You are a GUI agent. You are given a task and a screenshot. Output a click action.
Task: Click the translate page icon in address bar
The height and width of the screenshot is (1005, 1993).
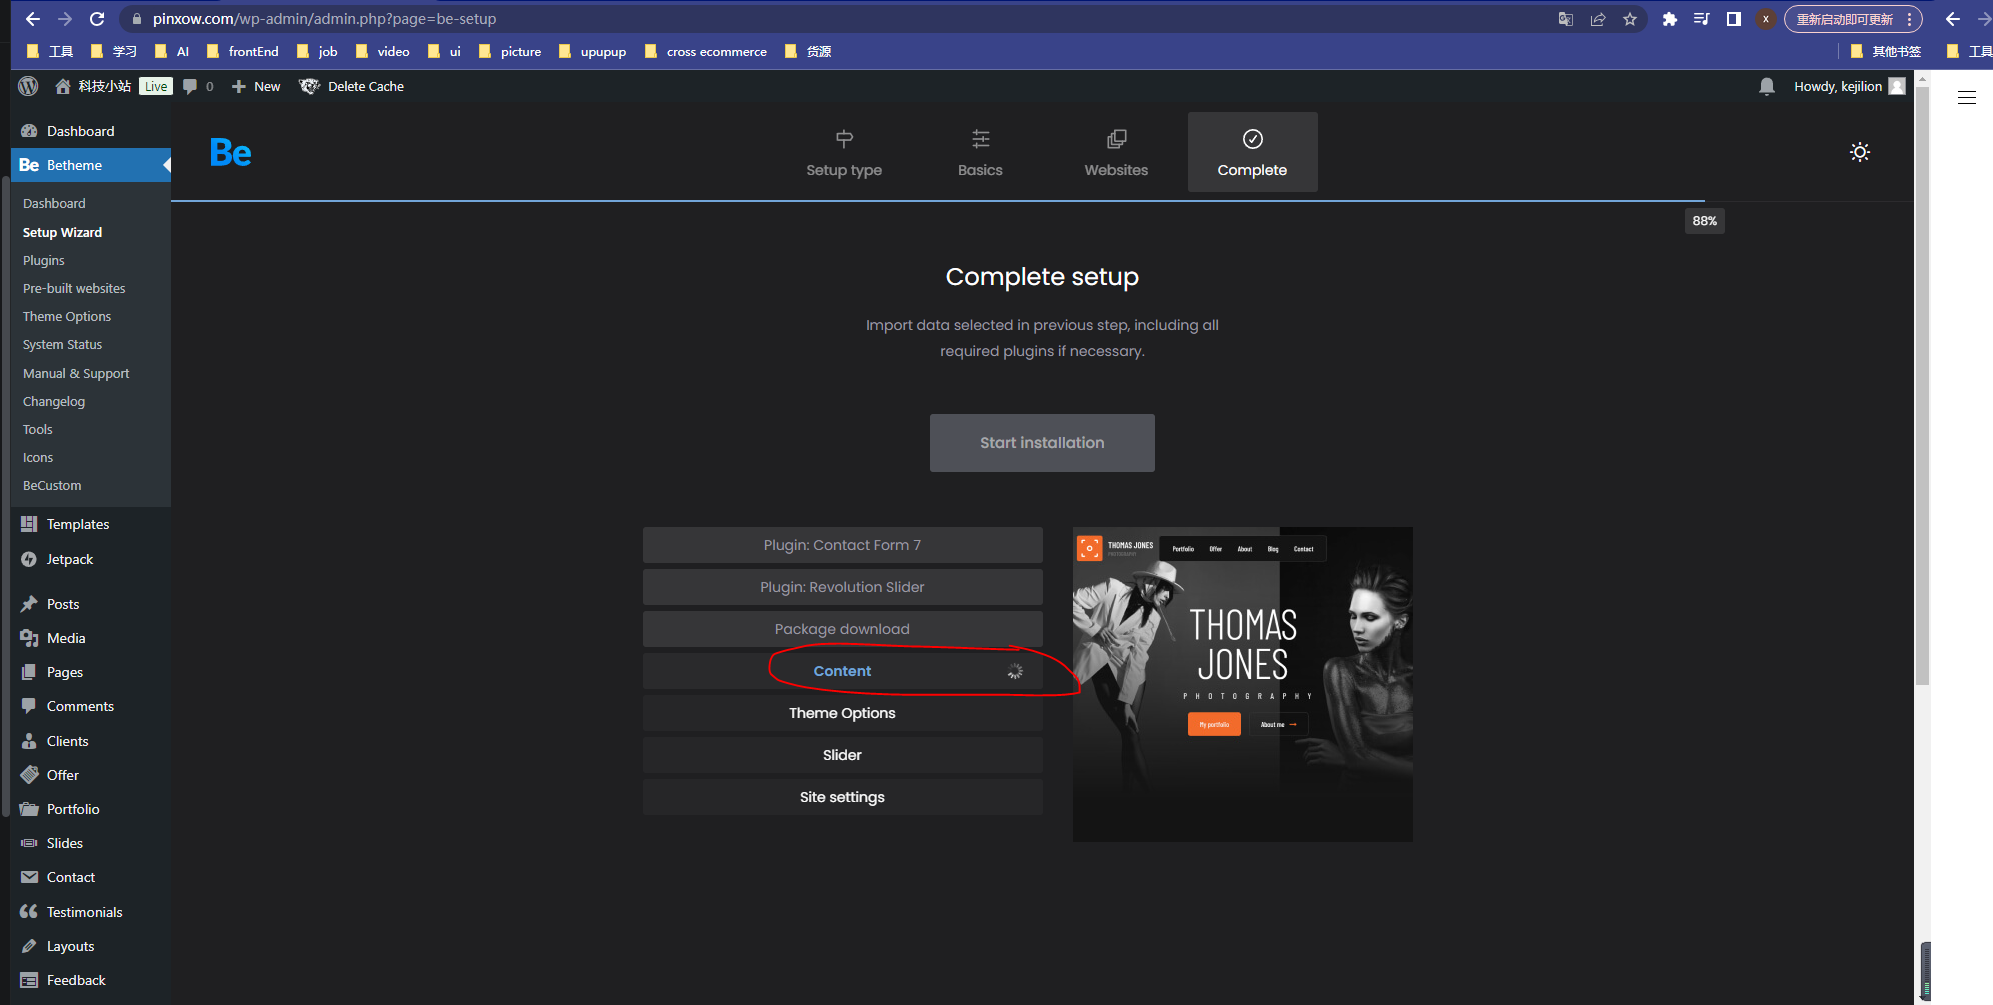coord(1566,19)
